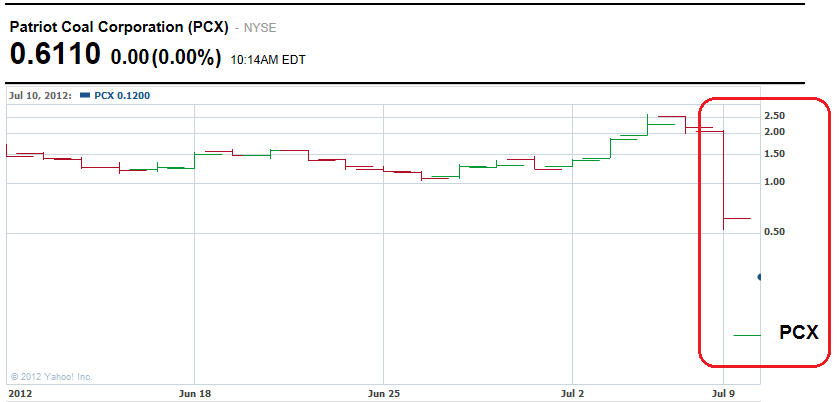839x402 pixels.
Task: Click the lowest red price bar beside PCX
Action: coord(747,335)
